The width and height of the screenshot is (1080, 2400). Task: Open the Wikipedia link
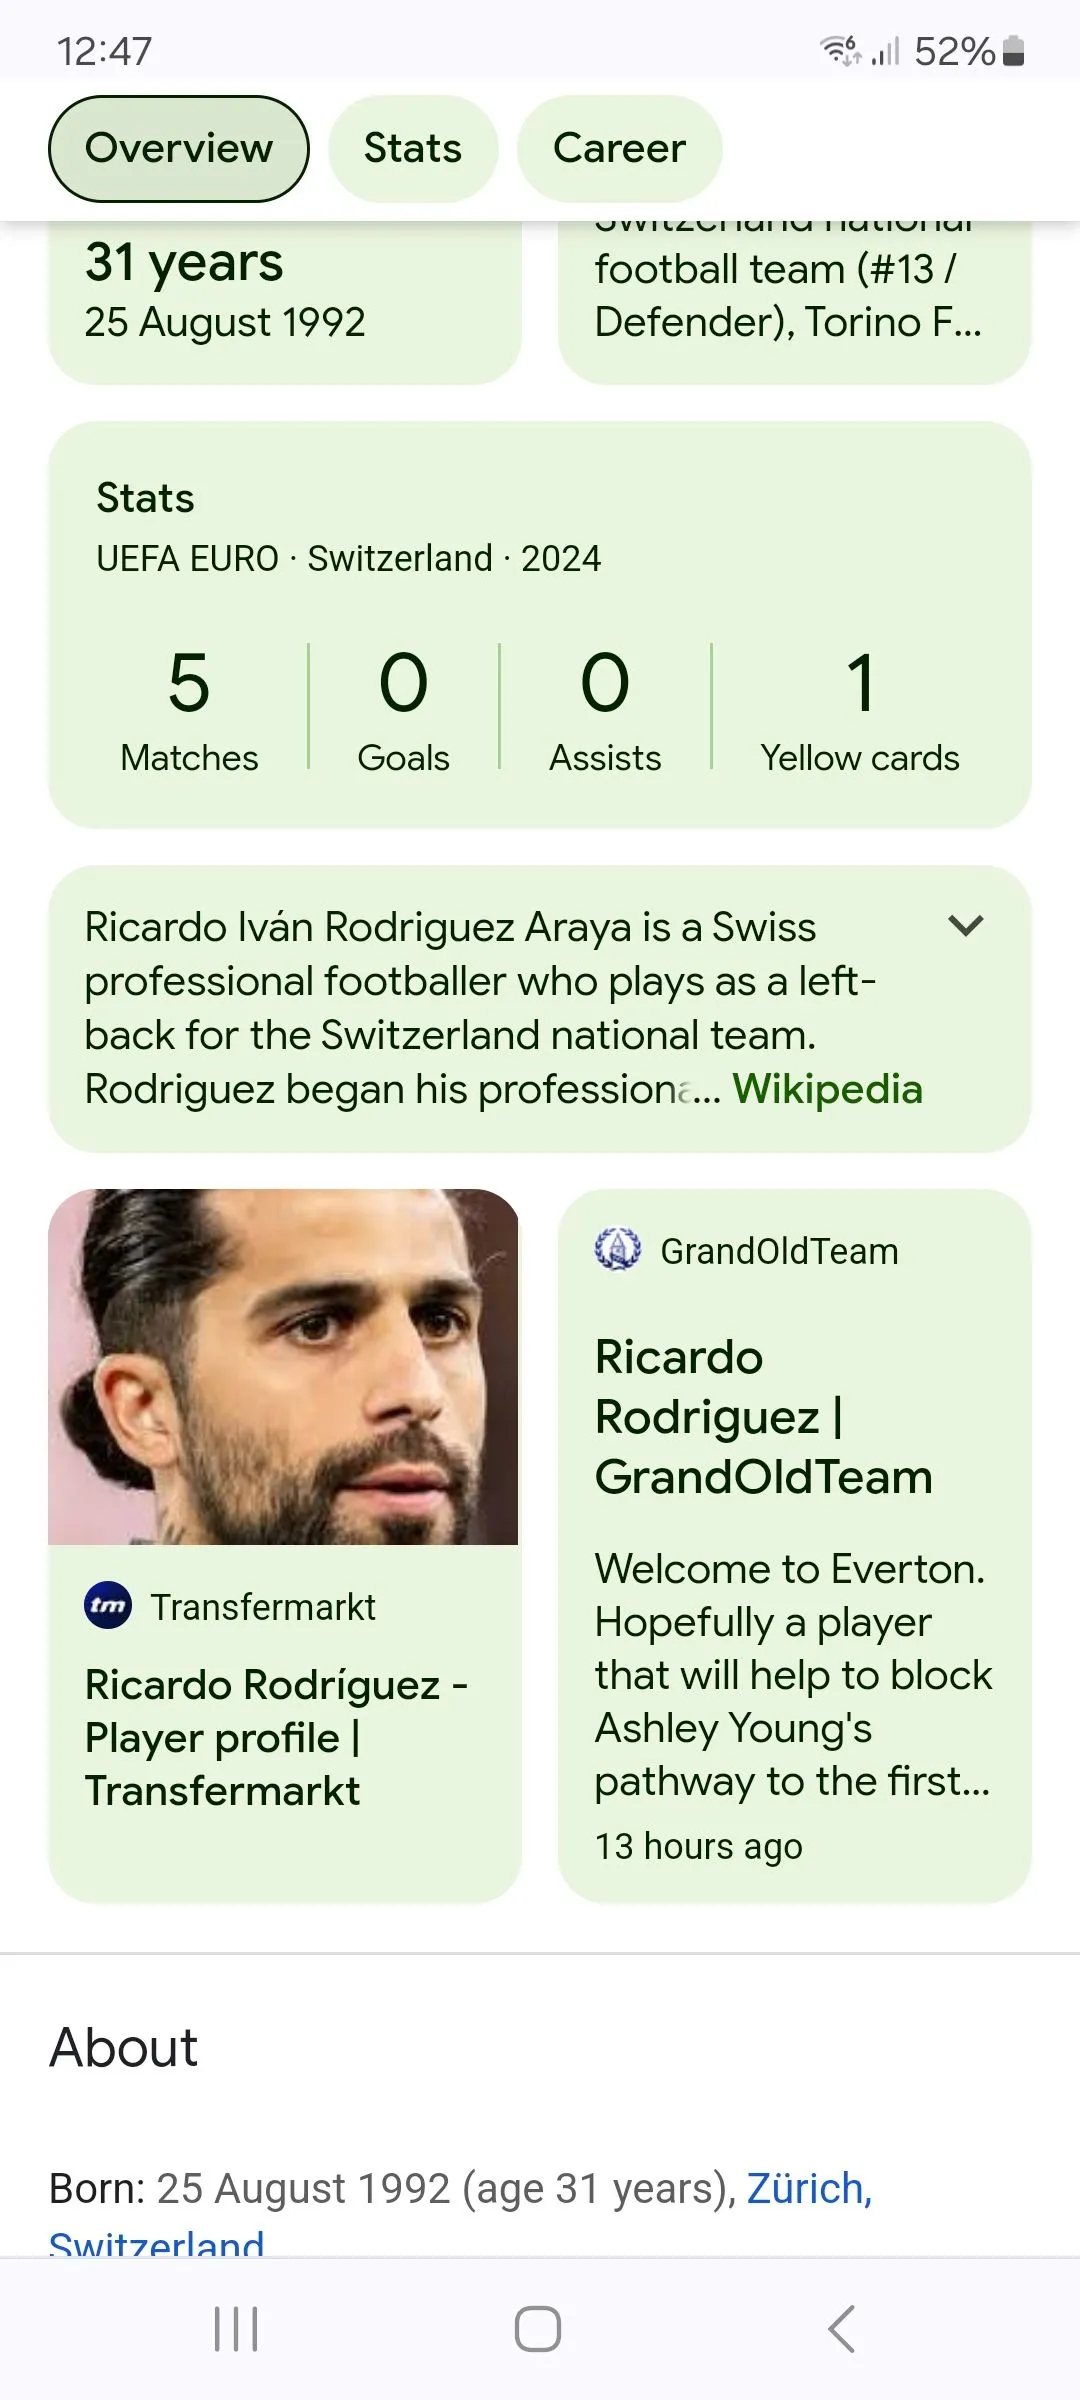(827, 1089)
